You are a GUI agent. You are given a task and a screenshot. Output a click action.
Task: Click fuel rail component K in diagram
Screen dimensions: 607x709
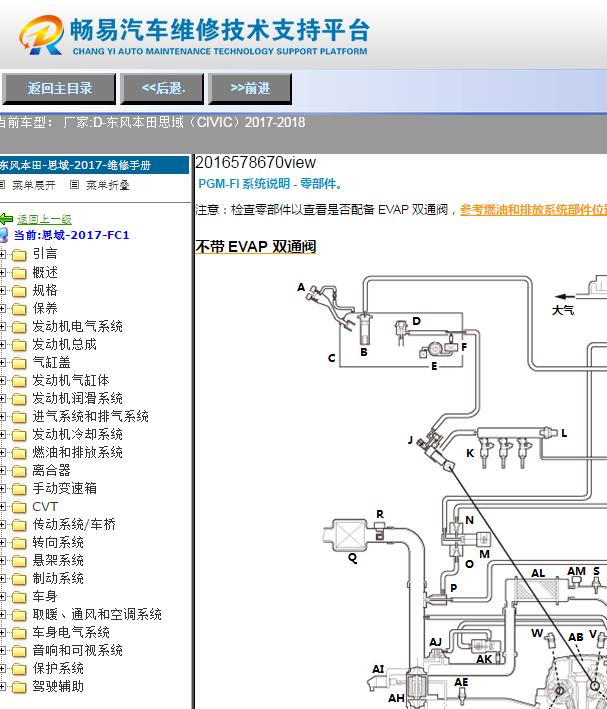pos(507,447)
